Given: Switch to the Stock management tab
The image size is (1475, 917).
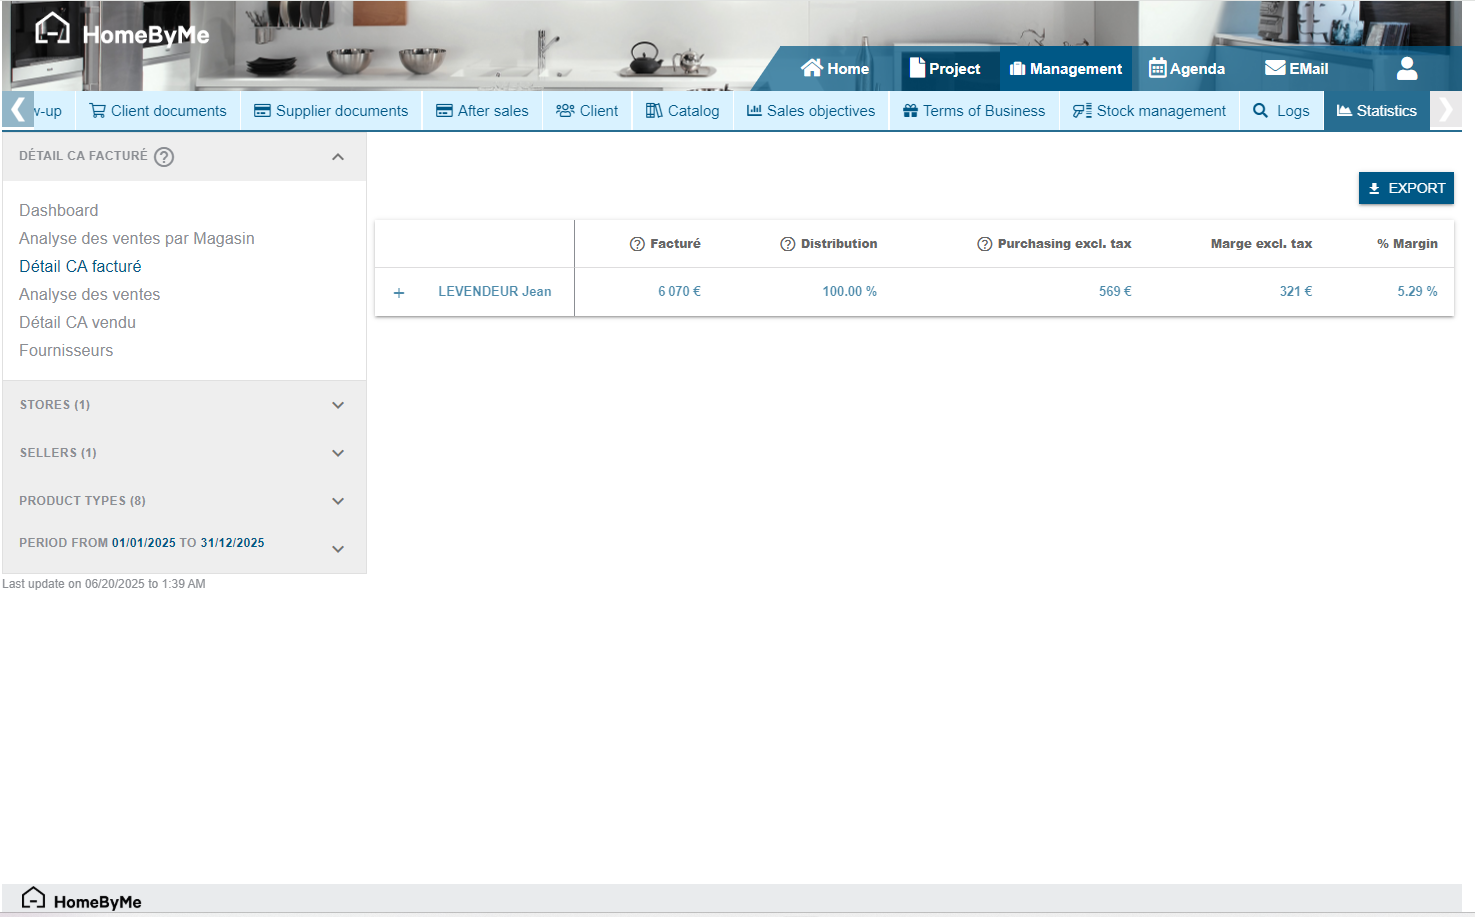Looking at the screenshot, I should (1149, 111).
